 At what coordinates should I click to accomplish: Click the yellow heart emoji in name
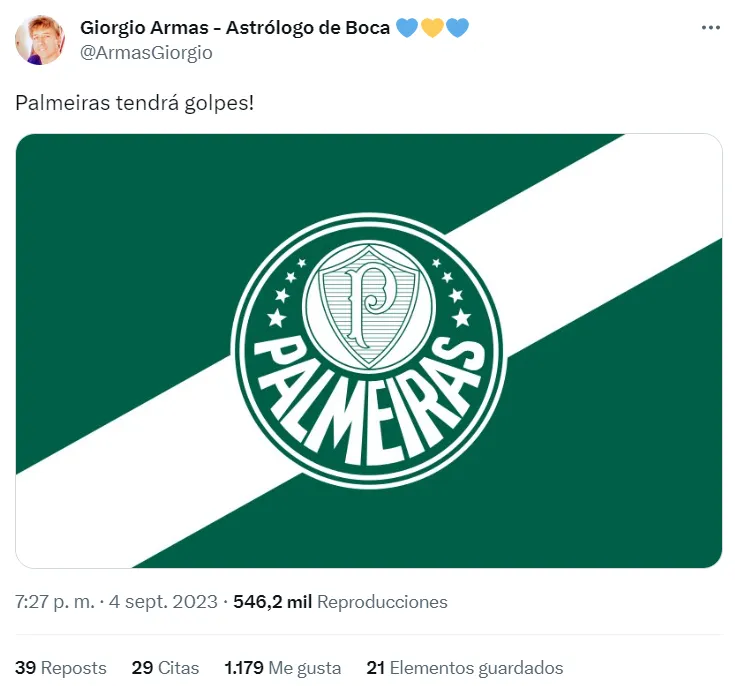(x=432, y=28)
